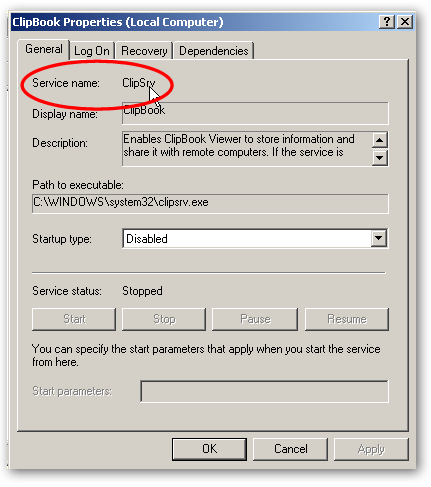
Task: Click the Service name label
Action: tap(66, 83)
